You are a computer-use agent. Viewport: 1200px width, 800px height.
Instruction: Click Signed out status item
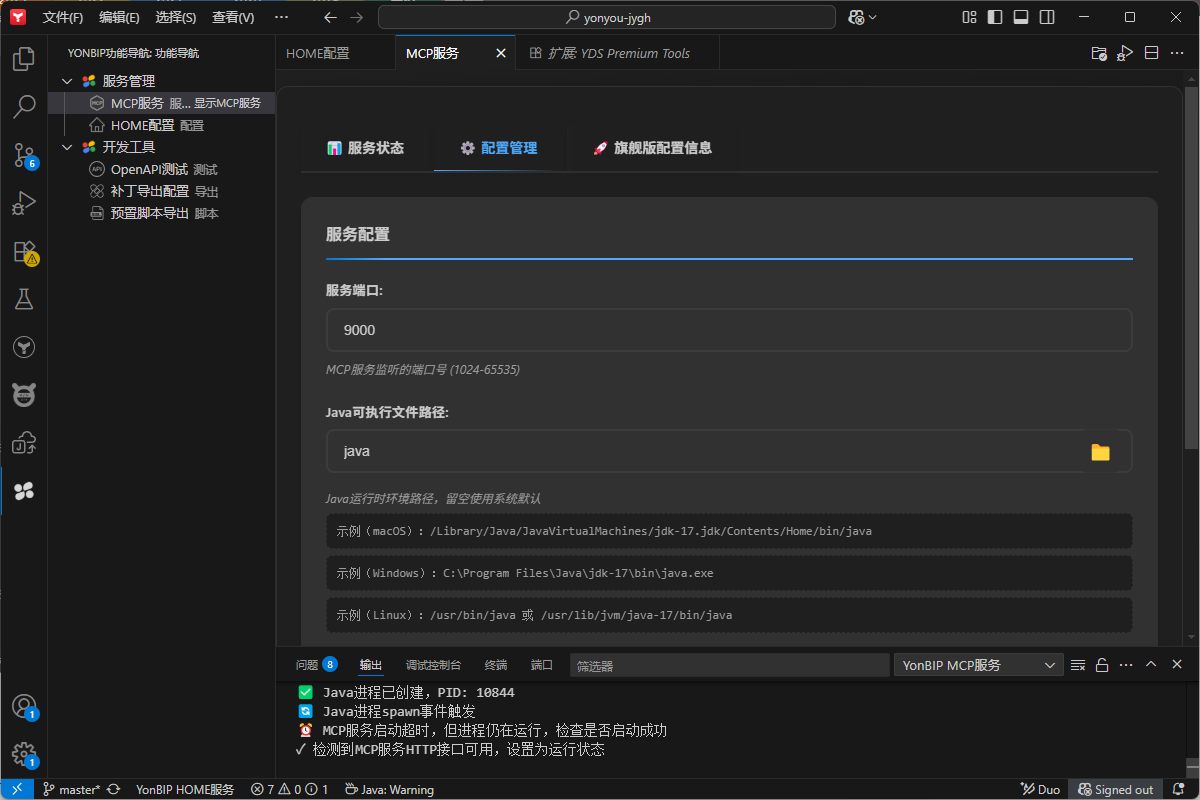pos(1115,789)
